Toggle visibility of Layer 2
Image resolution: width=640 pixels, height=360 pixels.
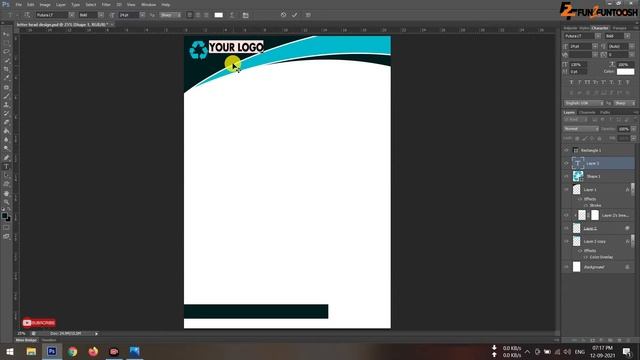tap(566, 228)
